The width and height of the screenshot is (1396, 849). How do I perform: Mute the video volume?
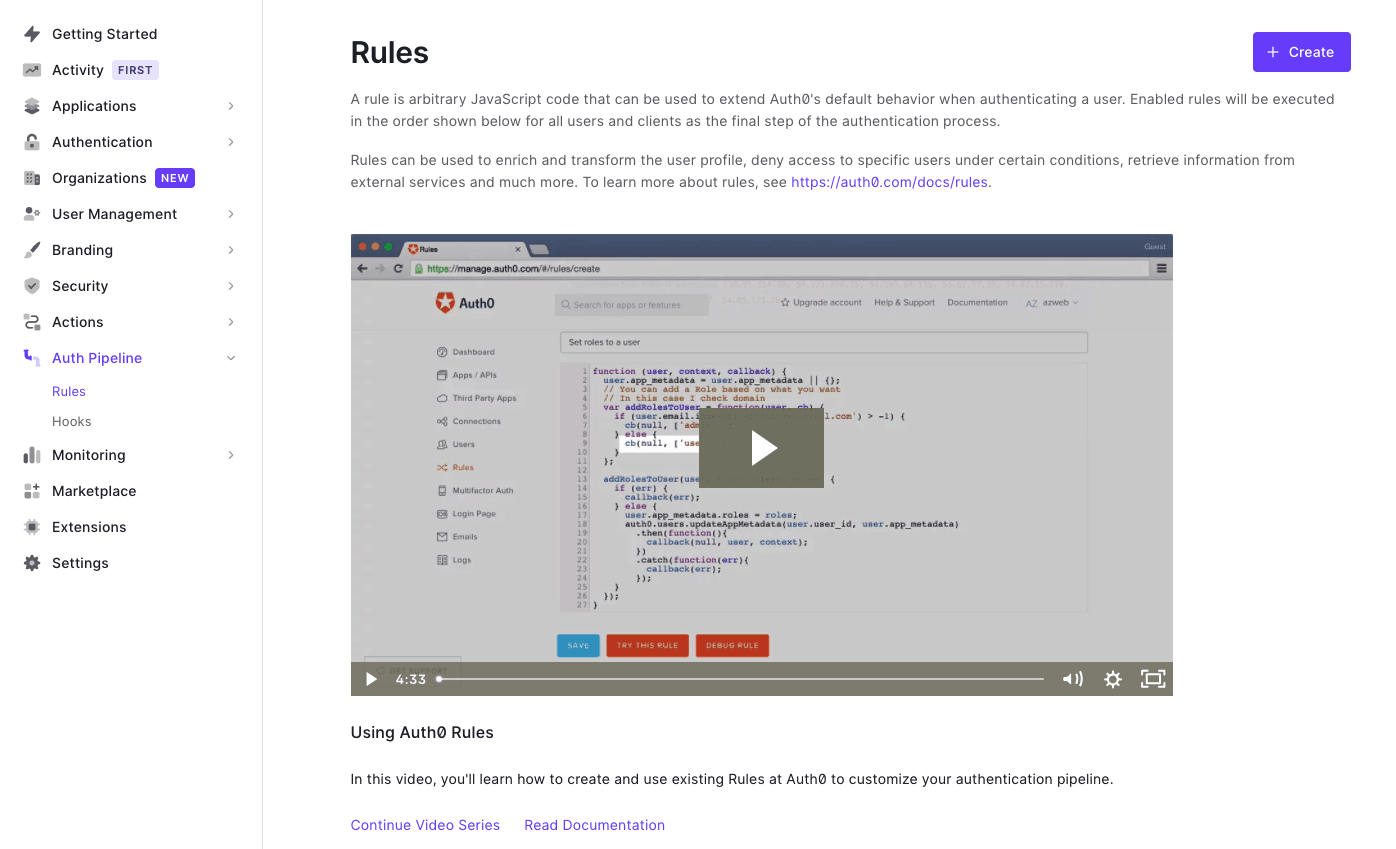coord(1072,679)
